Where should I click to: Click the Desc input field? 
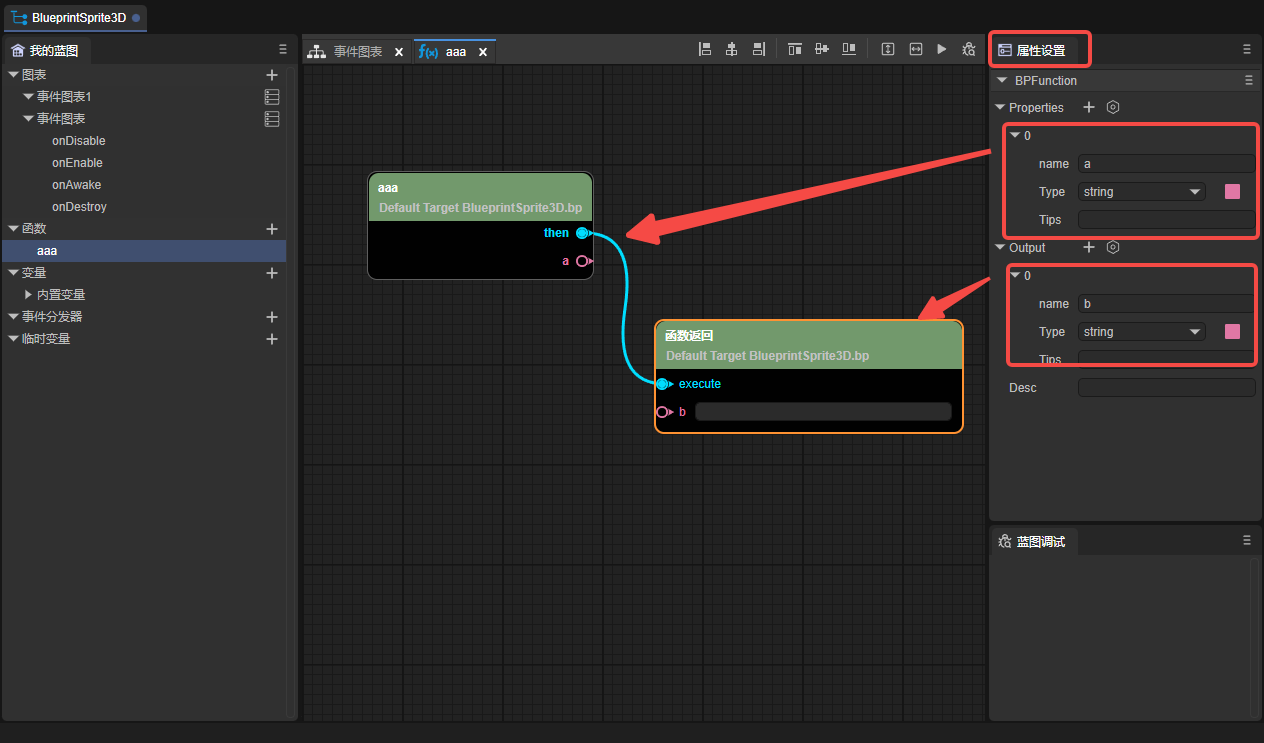point(1166,387)
